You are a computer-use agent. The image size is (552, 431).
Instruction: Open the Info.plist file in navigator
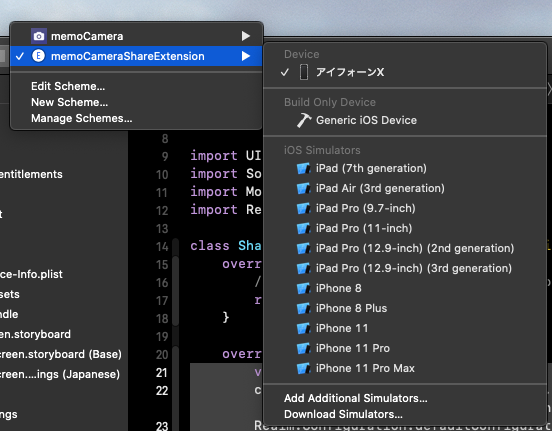pos(31,274)
